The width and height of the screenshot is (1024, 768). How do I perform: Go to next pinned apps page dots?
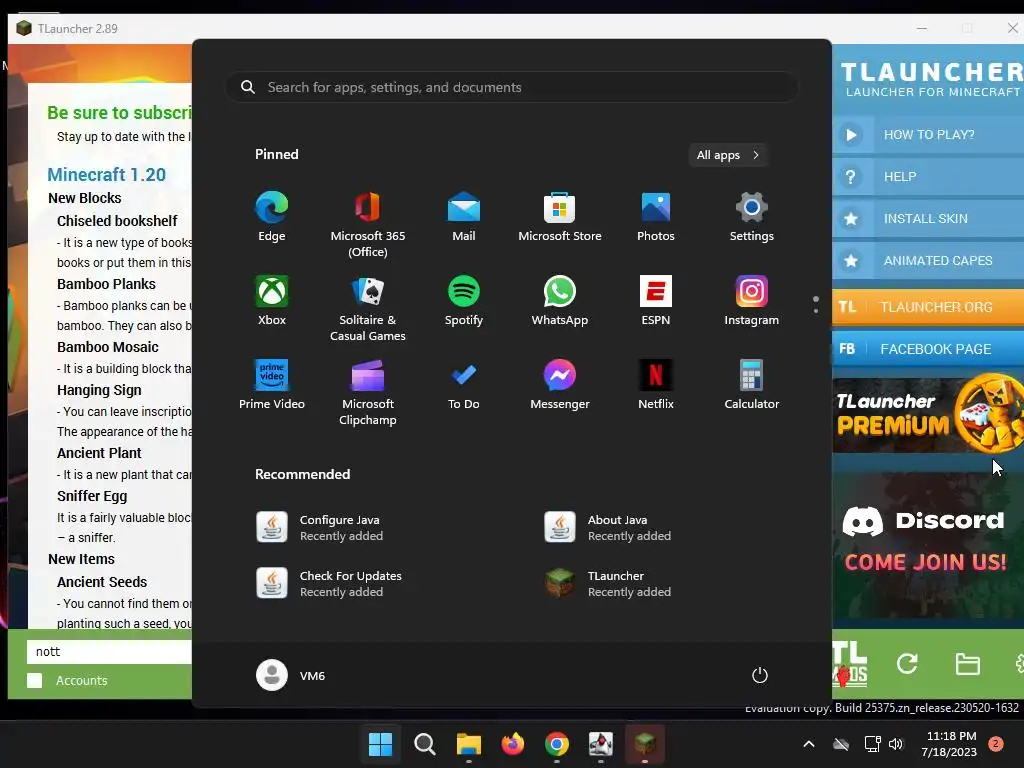[x=816, y=305]
